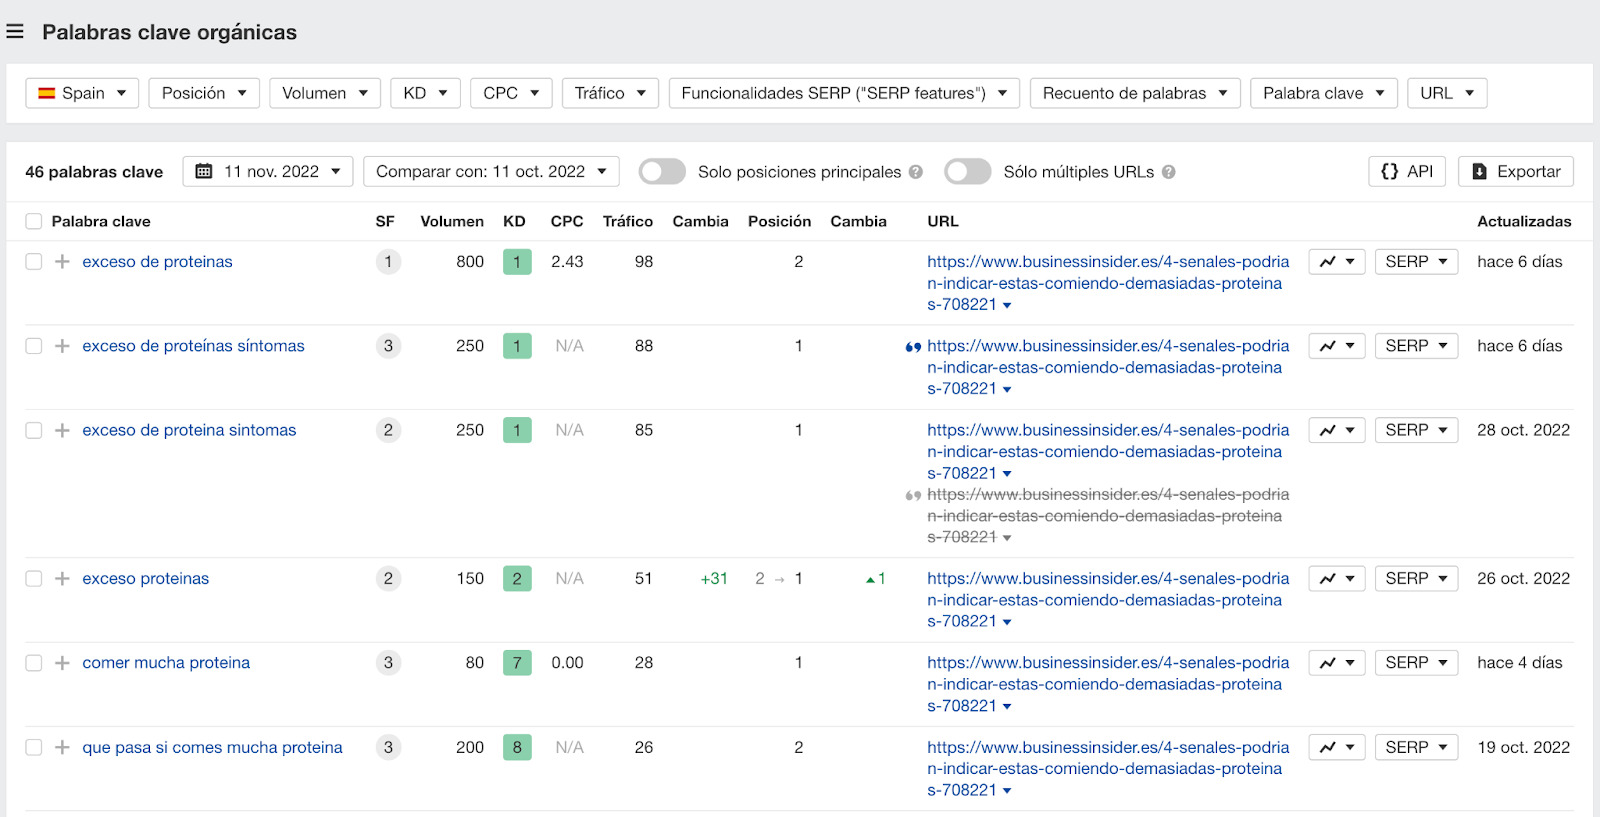Enable the Solo posiciones principales toggle
Viewport: 1600px width, 817px height.
(662, 172)
